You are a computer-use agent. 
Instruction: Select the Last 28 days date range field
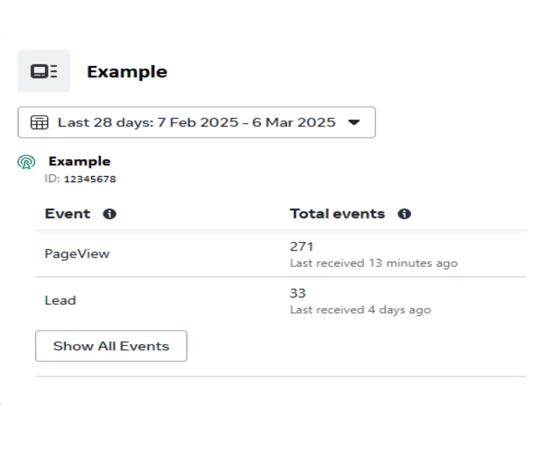point(196,122)
